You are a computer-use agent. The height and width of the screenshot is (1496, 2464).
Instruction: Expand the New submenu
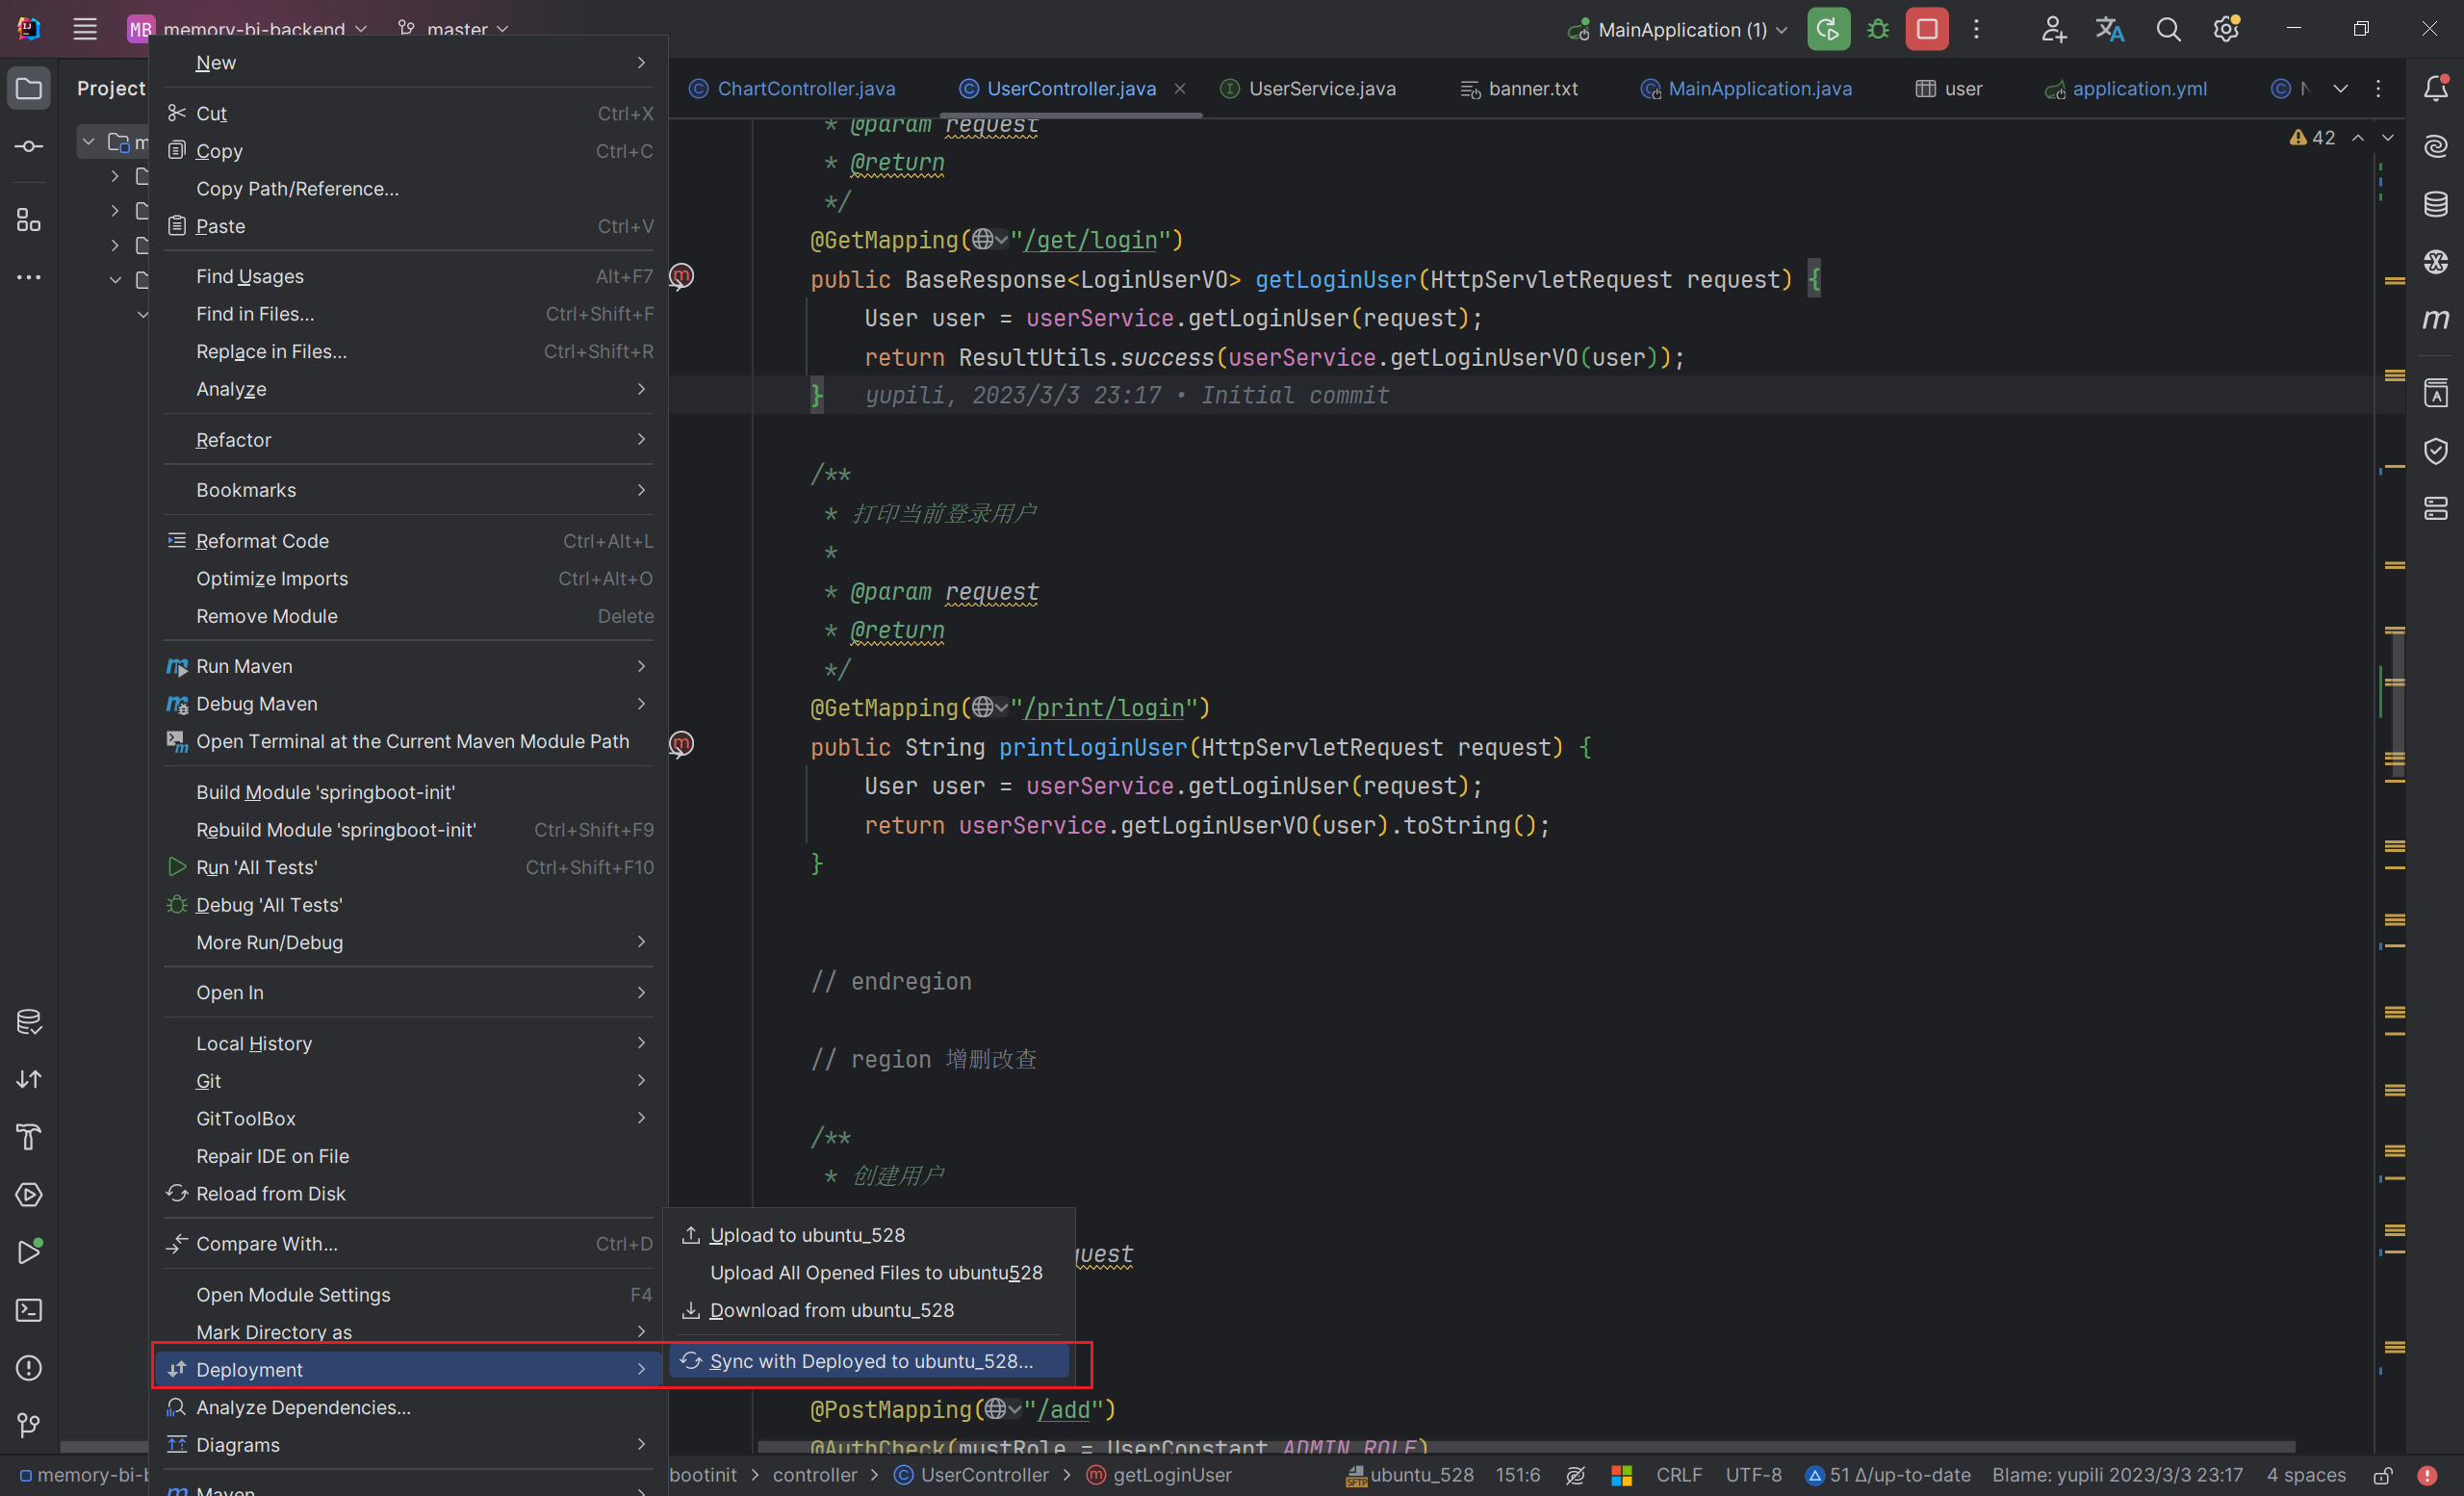(409, 63)
